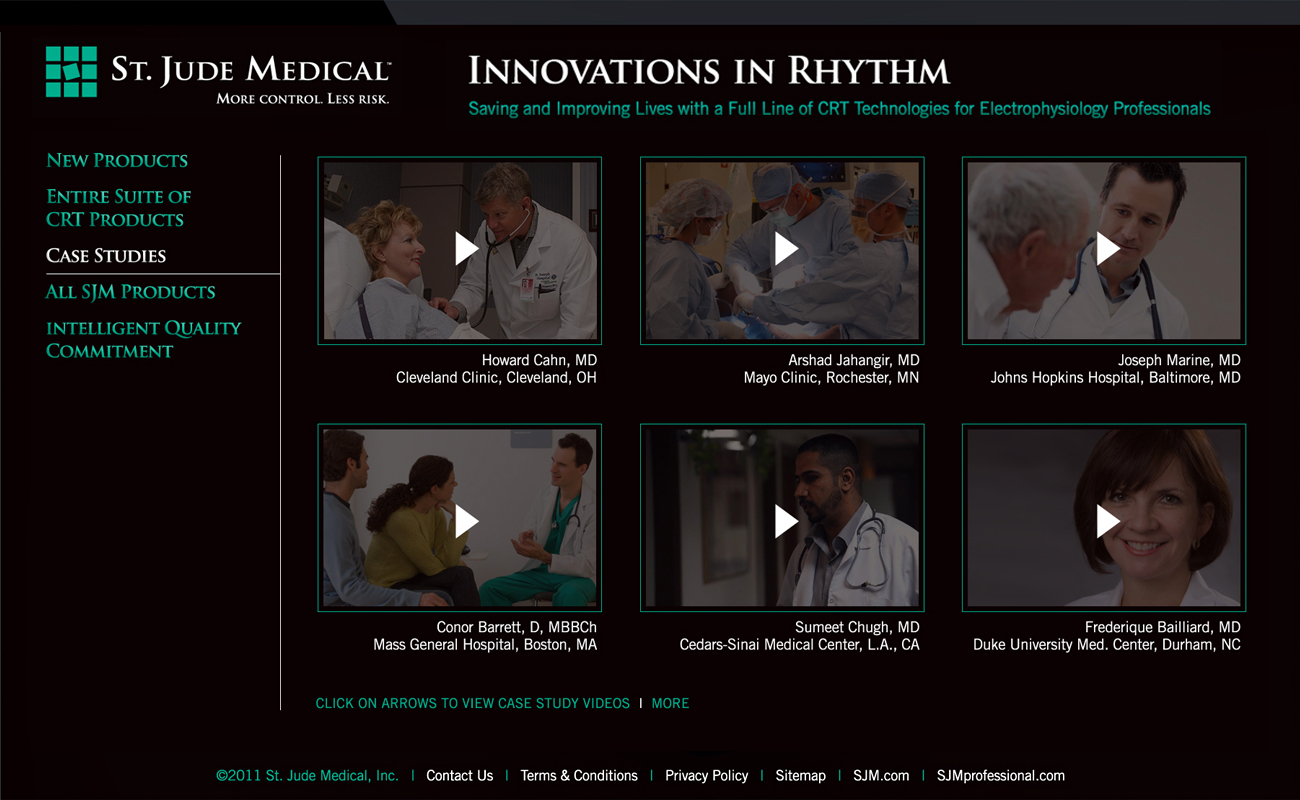1300x800 pixels.
Task: Visit SJM.com from footer
Action: (881, 775)
